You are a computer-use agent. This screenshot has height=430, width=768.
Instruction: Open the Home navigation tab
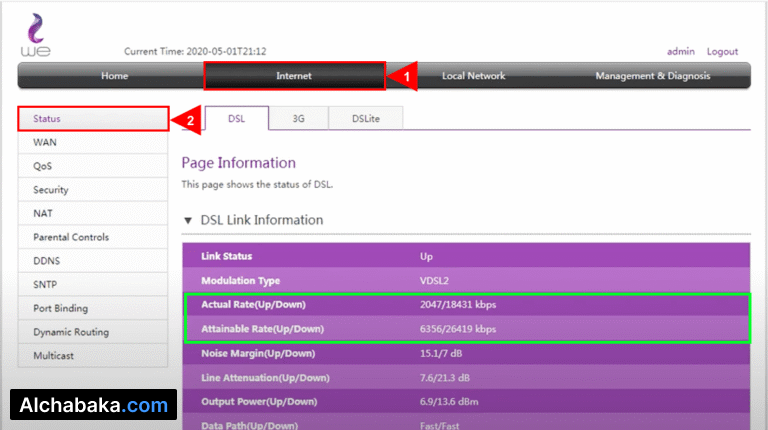[114, 76]
